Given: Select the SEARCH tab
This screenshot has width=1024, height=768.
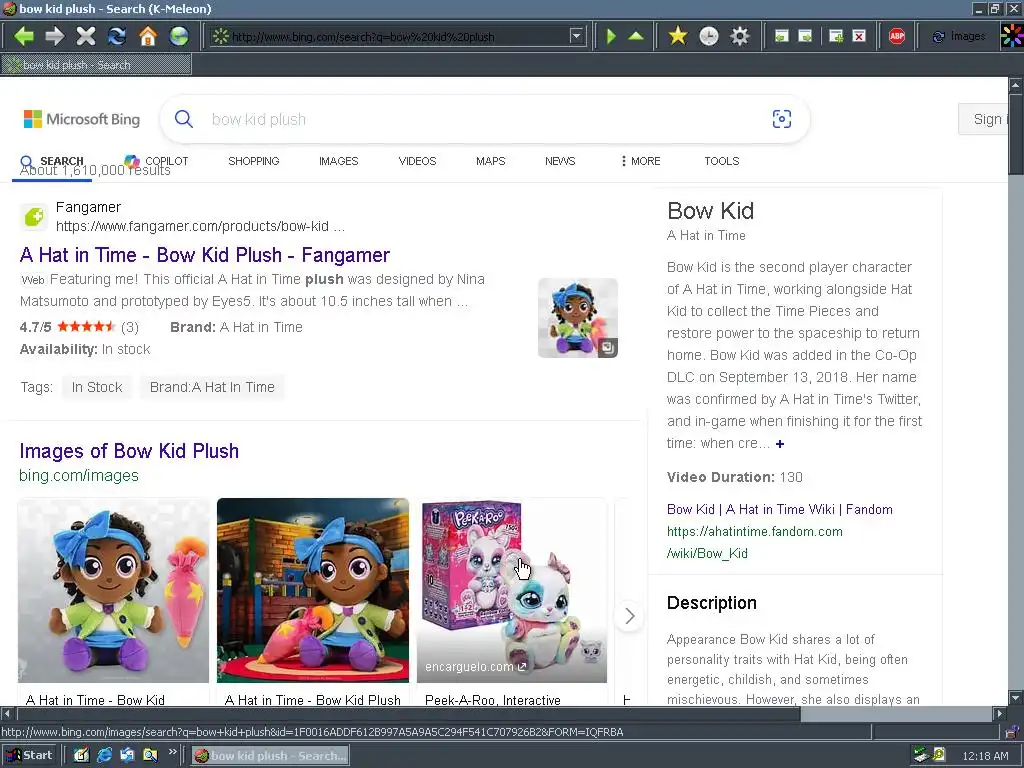Looking at the screenshot, I should pos(52,161).
